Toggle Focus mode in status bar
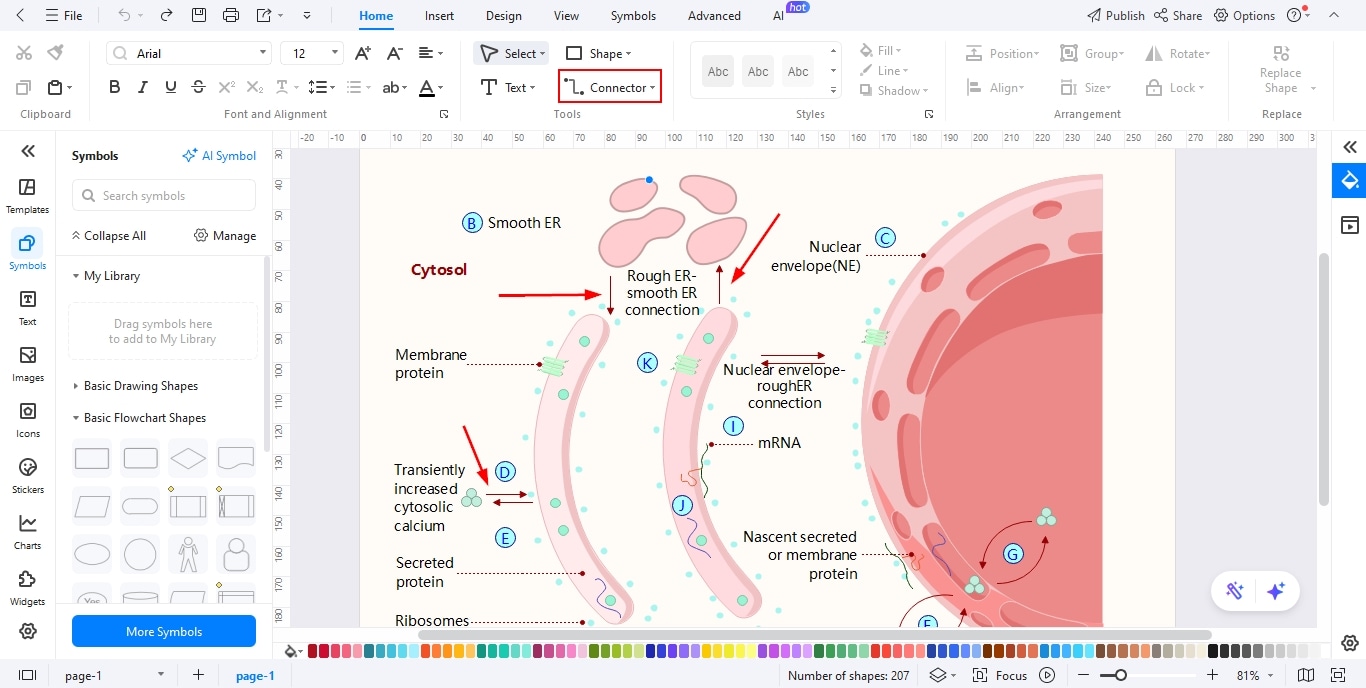The width and height of the screenshot is (1366, 688). point(1000,675)
